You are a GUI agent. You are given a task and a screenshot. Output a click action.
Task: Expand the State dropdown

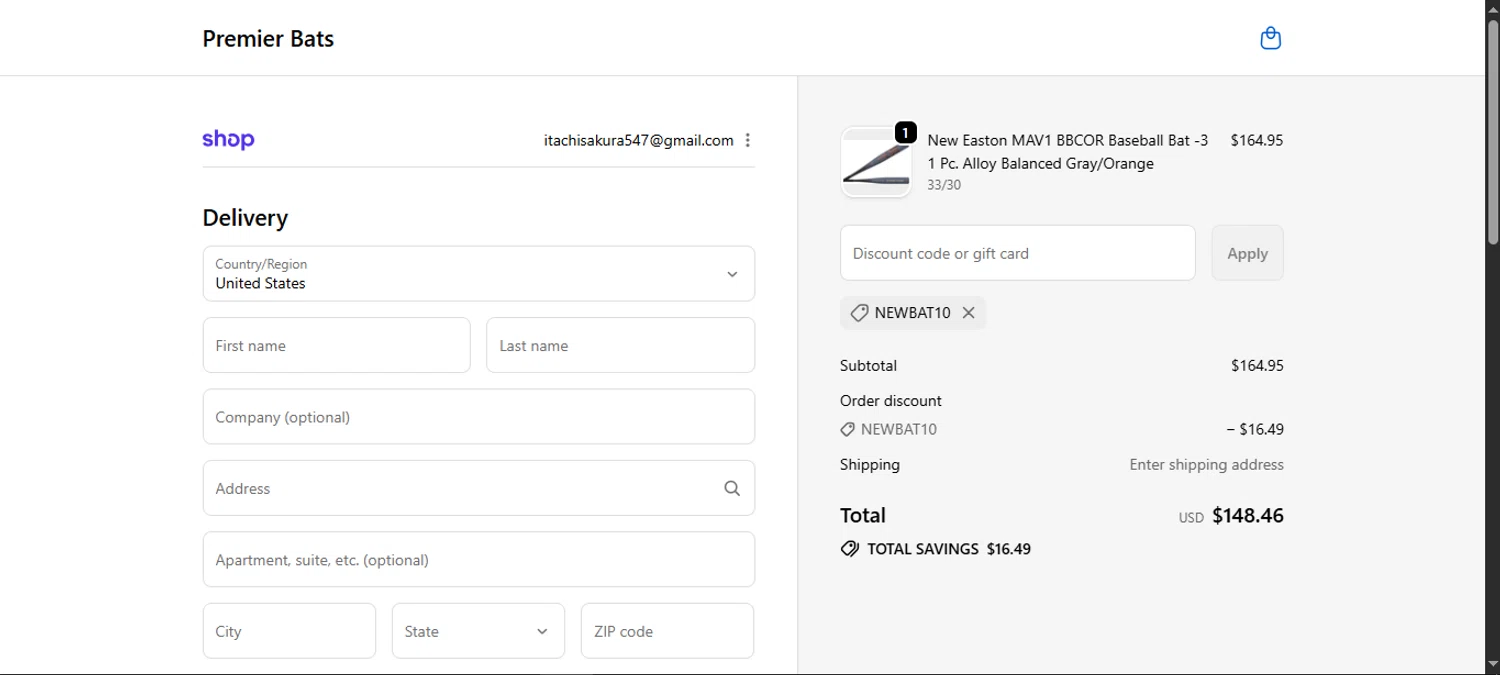(478, 631)
